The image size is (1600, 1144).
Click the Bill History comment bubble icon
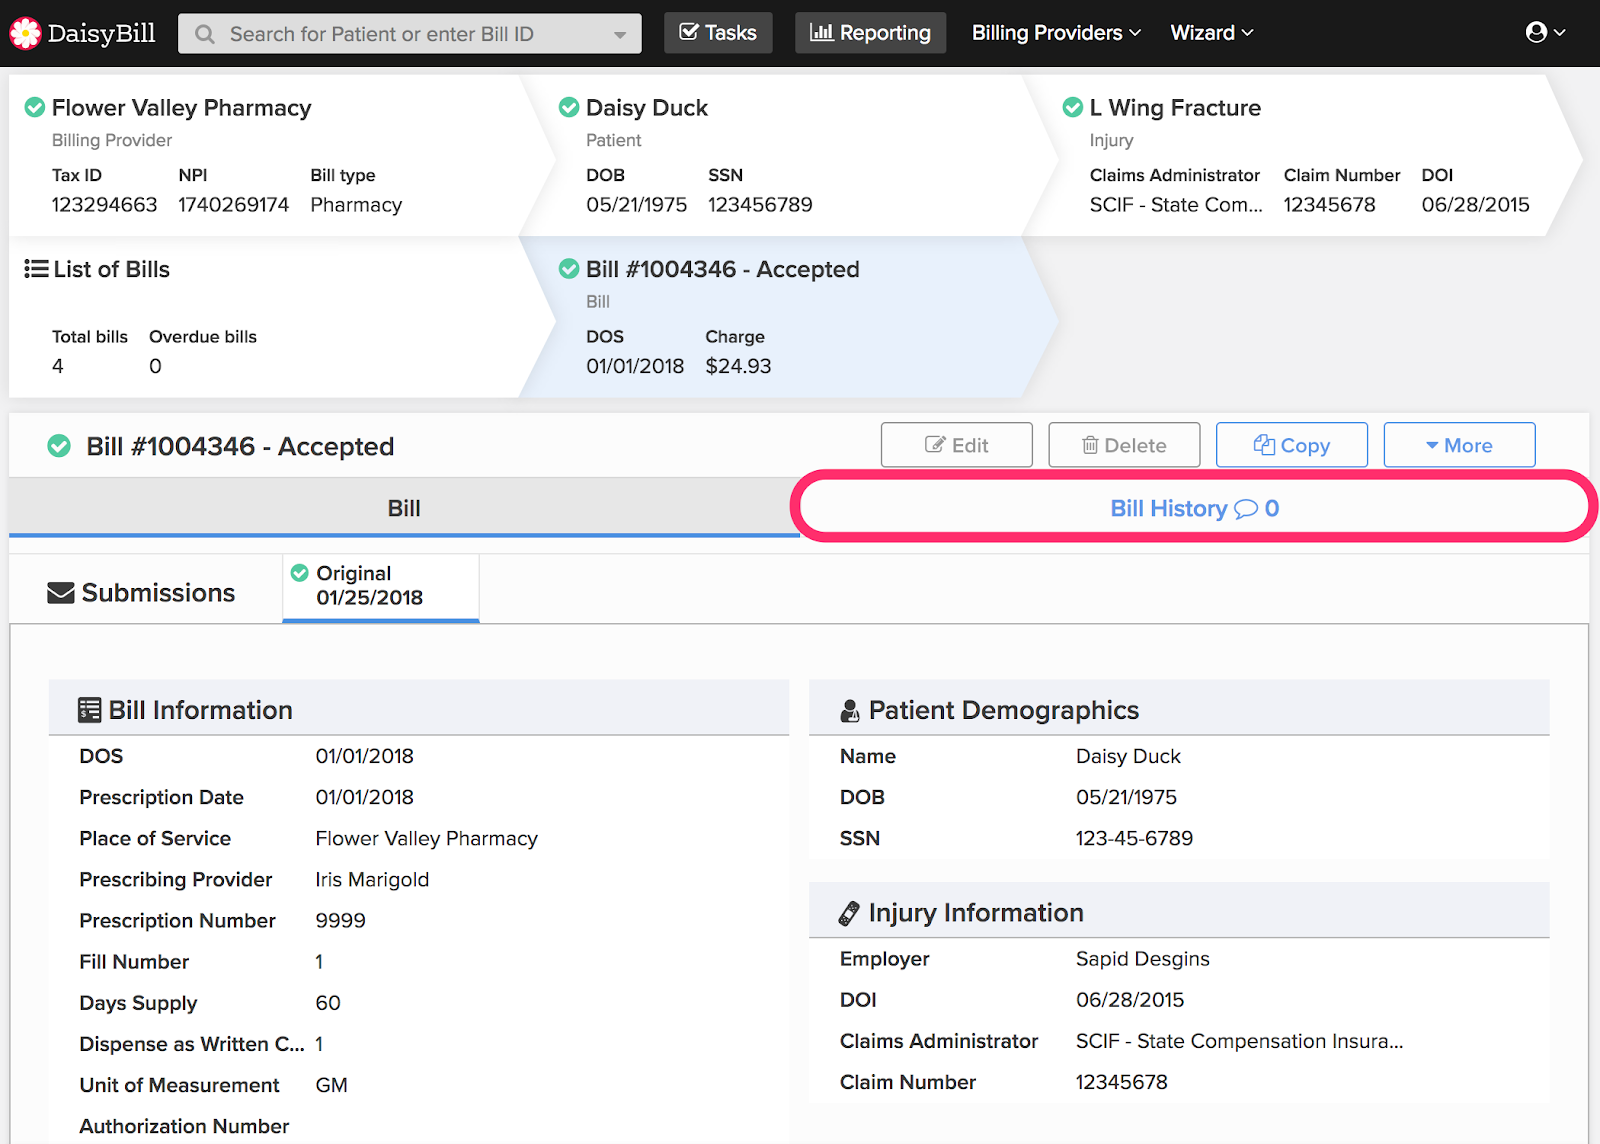pyautogui.click(x=1246, y=509)
